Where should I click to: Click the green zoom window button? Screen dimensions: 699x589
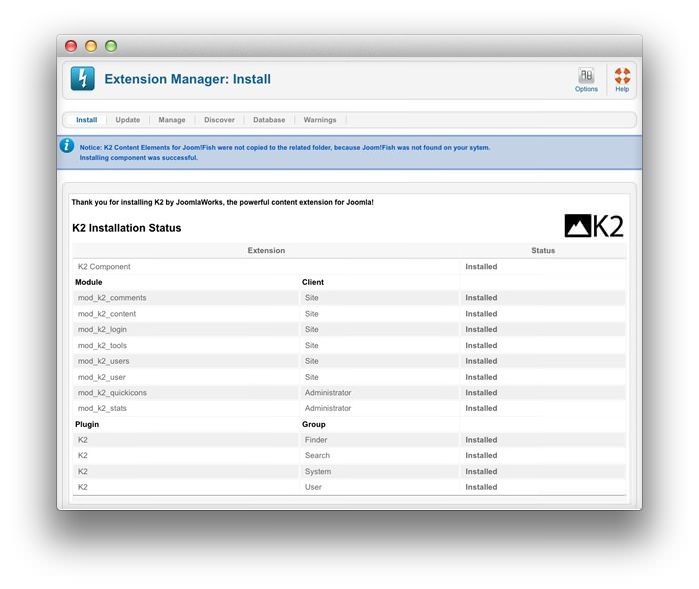(x=111, y=46)
